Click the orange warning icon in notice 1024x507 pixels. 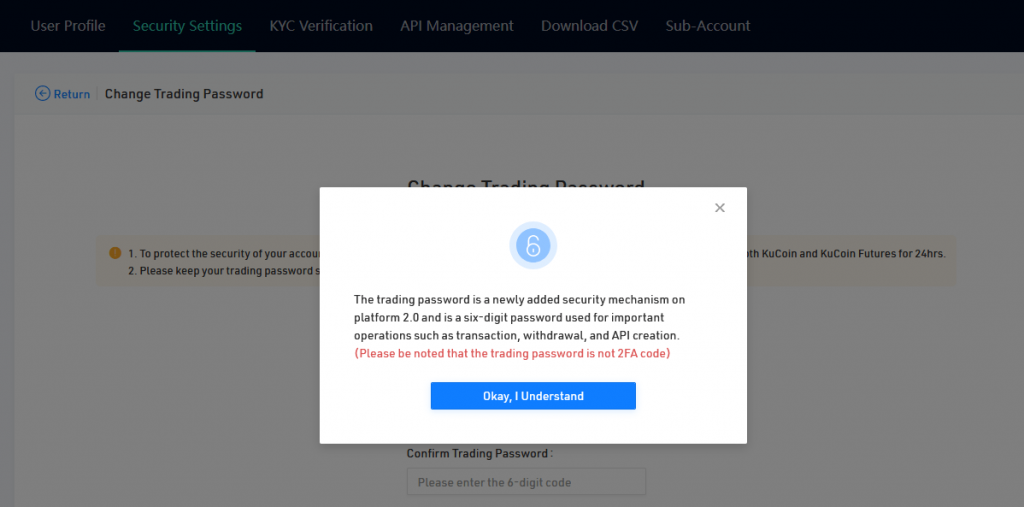click(115, 254)
